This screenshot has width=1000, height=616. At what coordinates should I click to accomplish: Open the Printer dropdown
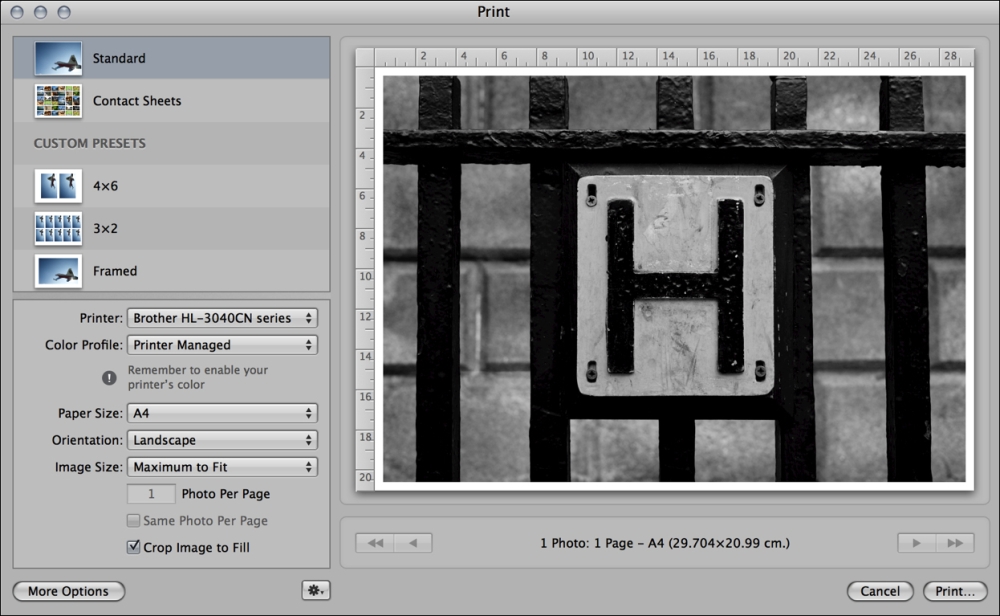(222, 318)
